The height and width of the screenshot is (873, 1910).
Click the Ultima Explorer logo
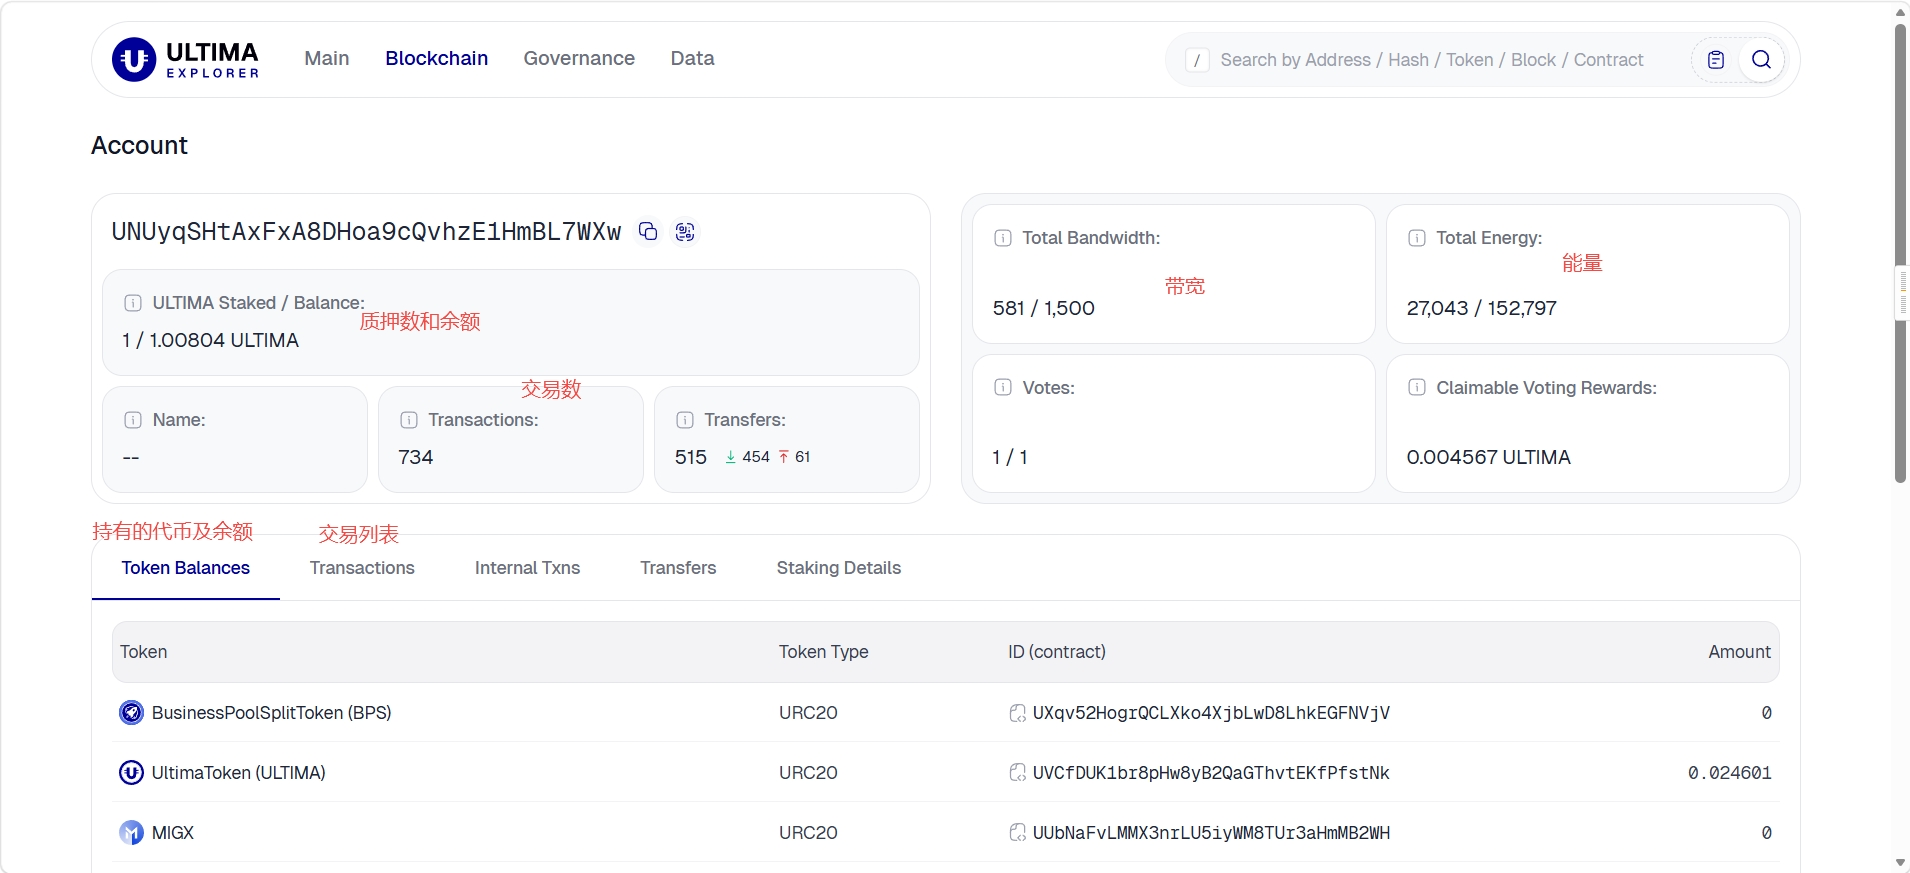(x=185, y=59)
